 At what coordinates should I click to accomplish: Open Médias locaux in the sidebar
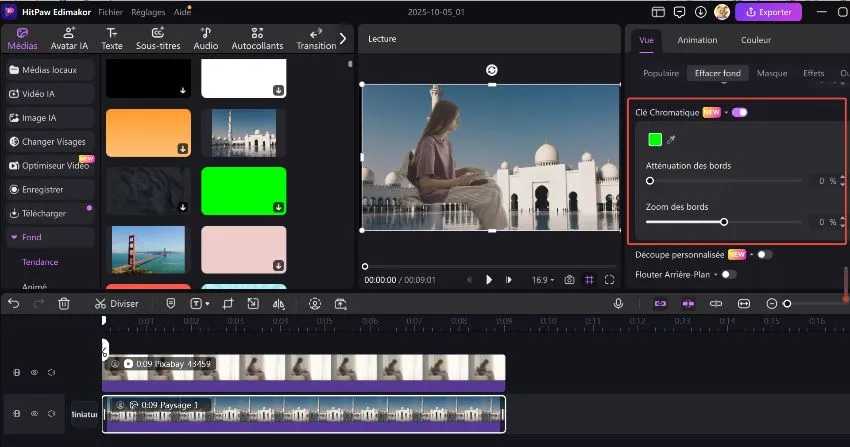(49, 70)
